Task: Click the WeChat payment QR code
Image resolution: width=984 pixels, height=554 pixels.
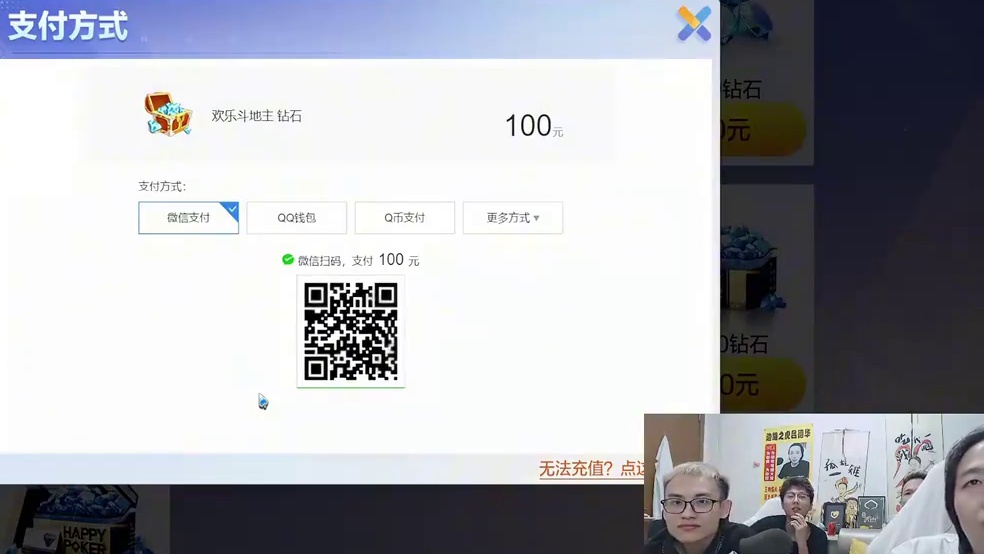Action: tap(351, 331)
